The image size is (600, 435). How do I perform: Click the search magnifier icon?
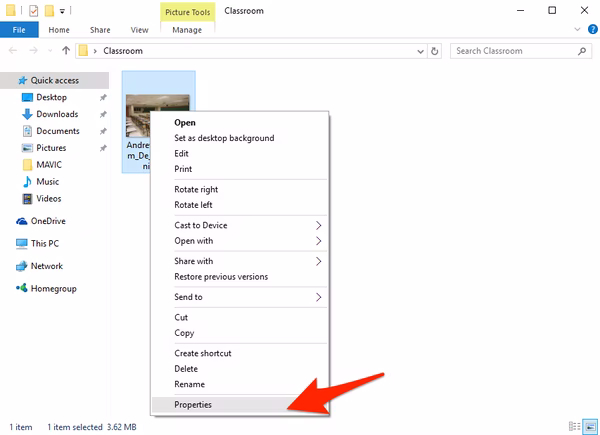[x=581, y=50]
